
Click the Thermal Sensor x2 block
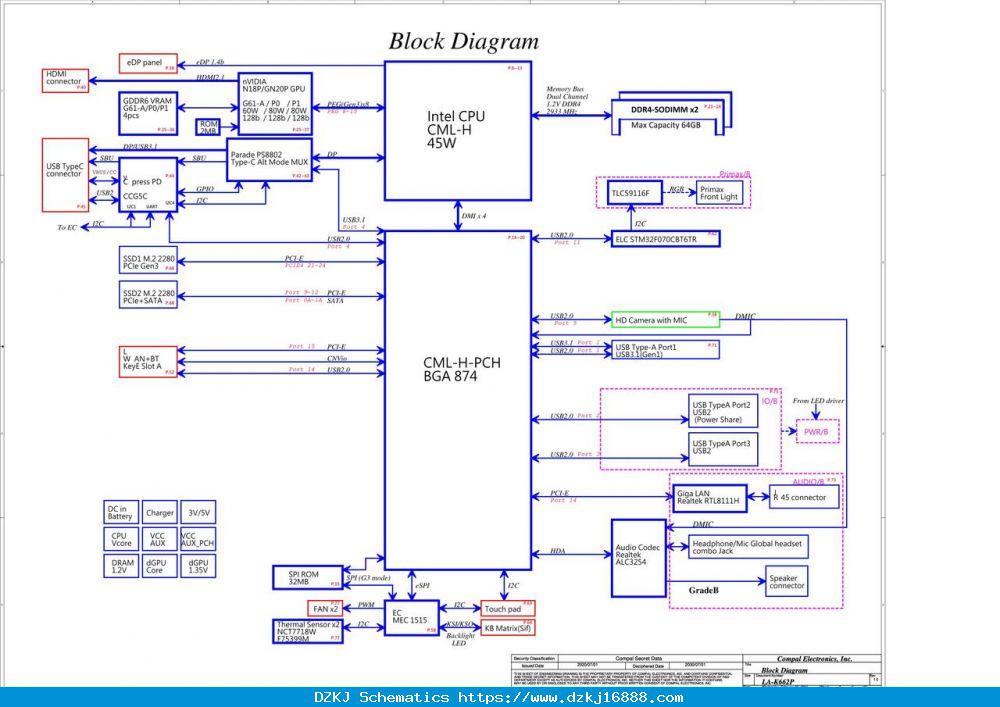(x=307, y=631)
